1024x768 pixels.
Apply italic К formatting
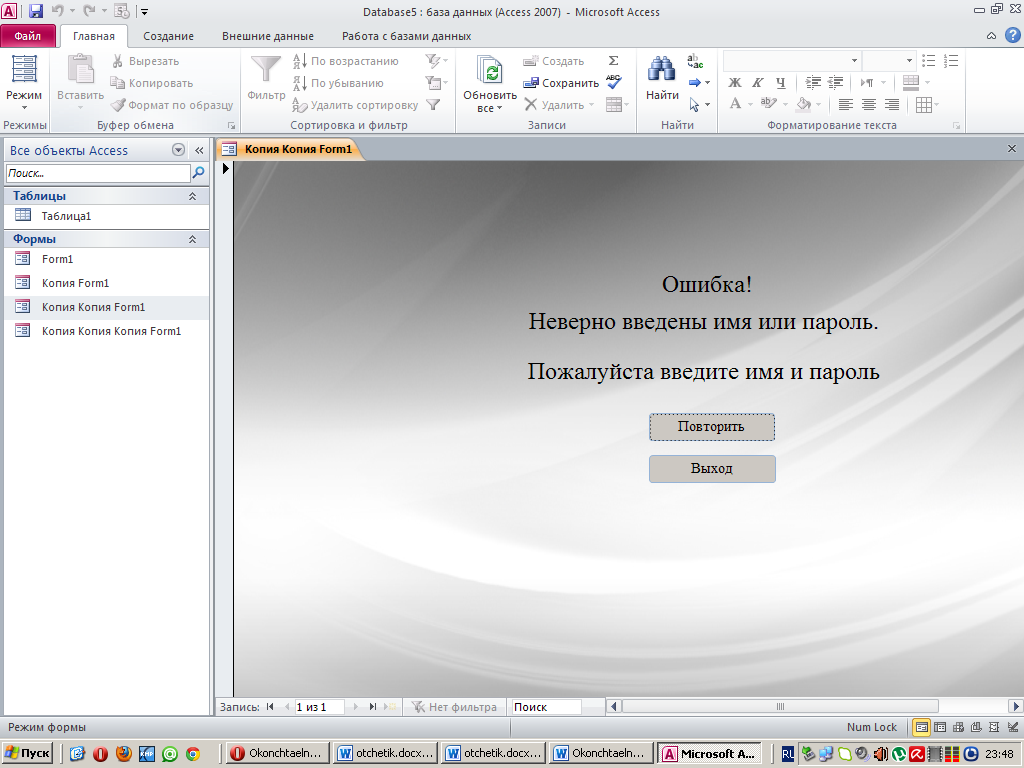click(758, 82)
